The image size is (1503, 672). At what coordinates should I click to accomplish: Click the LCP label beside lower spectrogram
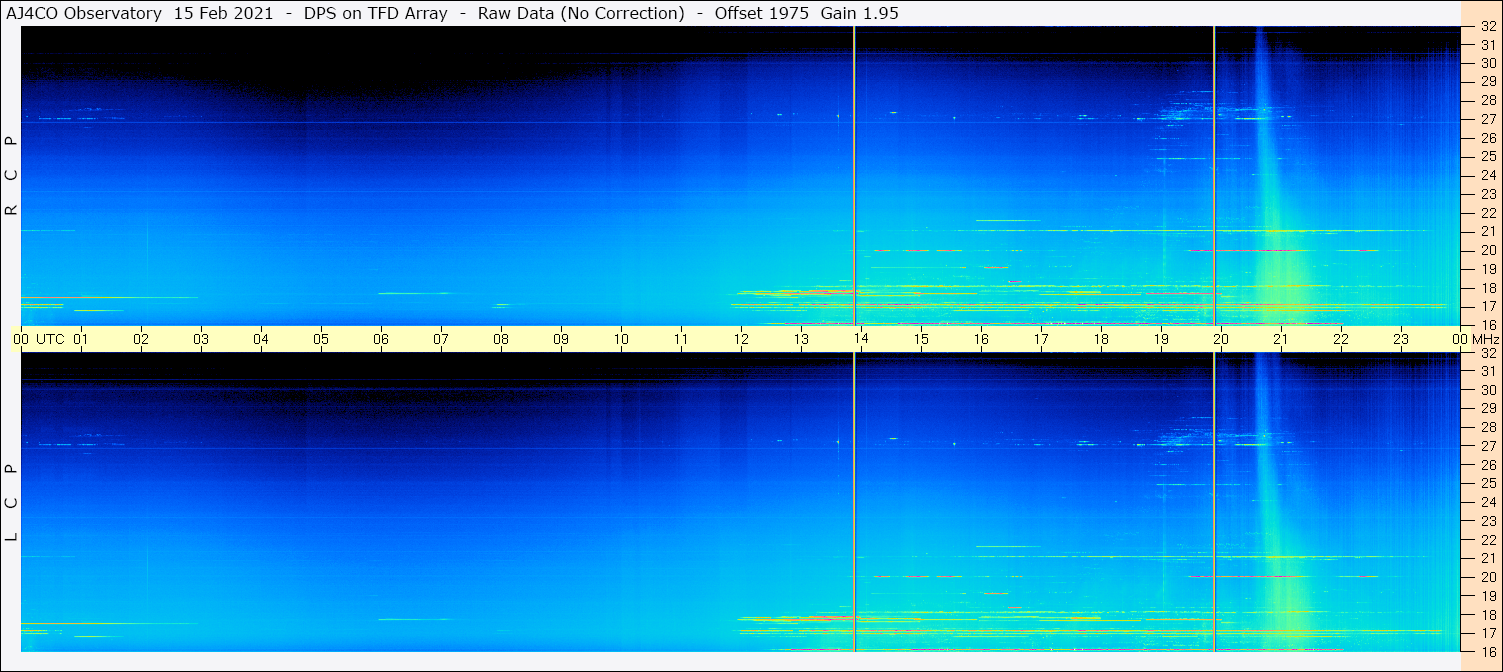(x=12, y=503)
